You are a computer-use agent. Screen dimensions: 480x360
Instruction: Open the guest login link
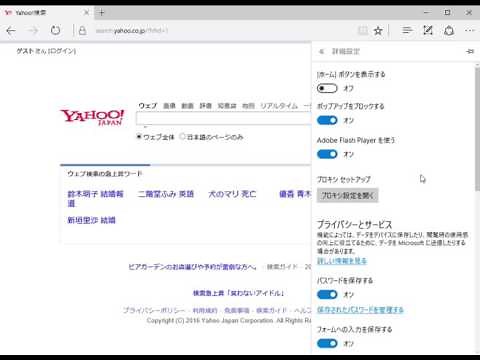pyautogui.click(x=62, y=51)
